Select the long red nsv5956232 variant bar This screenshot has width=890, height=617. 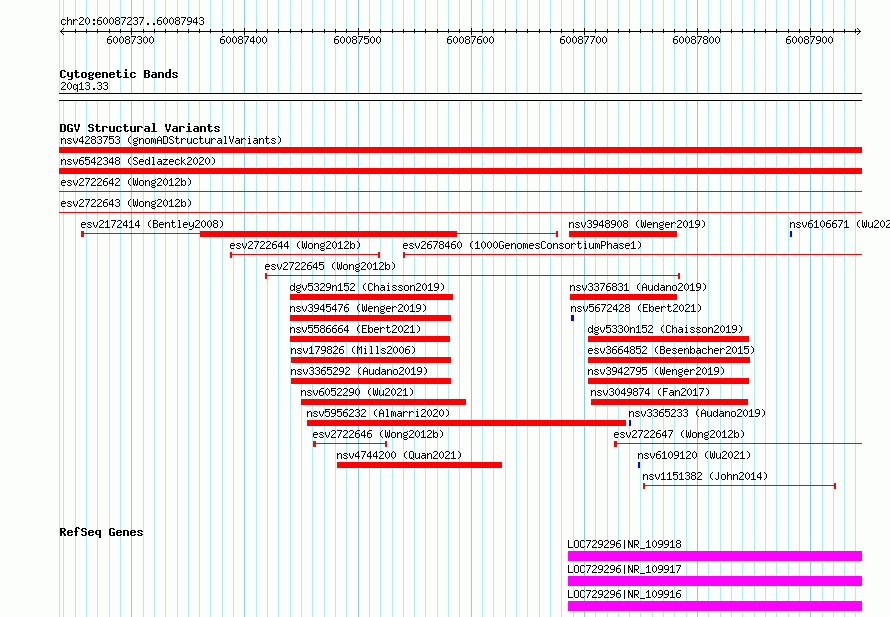click(x=466, y=423)
